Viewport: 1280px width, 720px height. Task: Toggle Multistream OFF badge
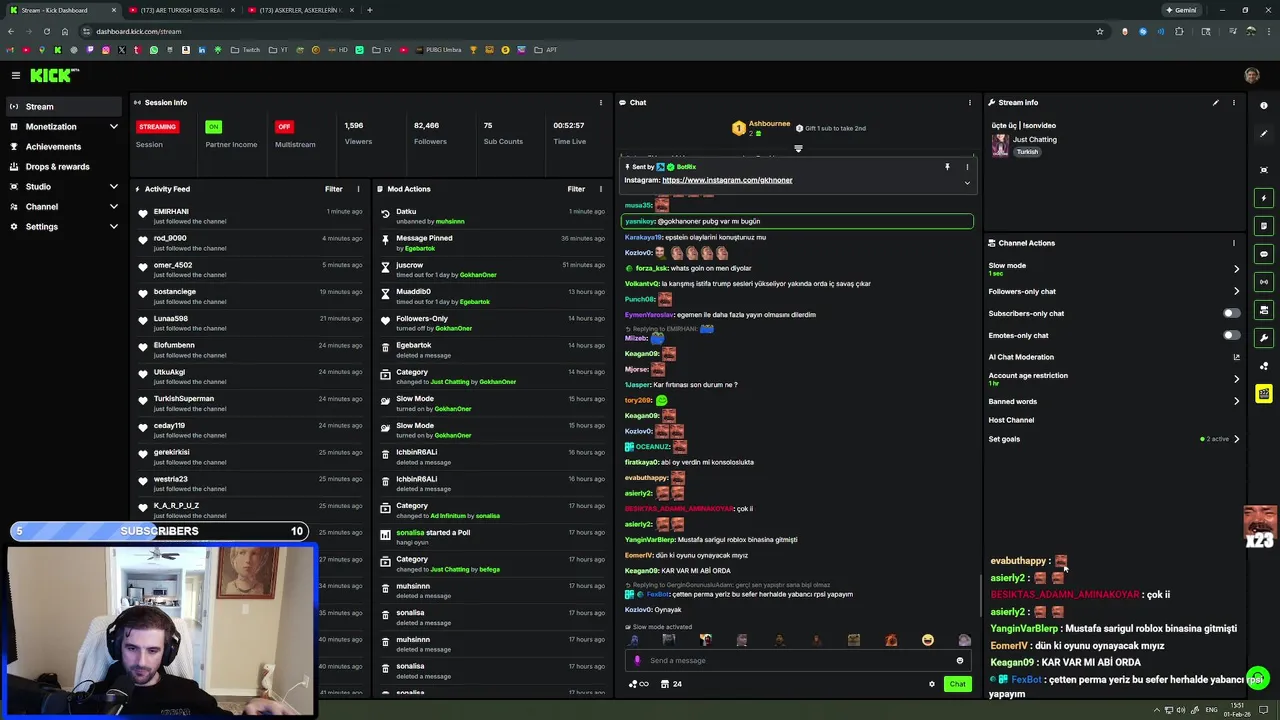pos(284,127)
